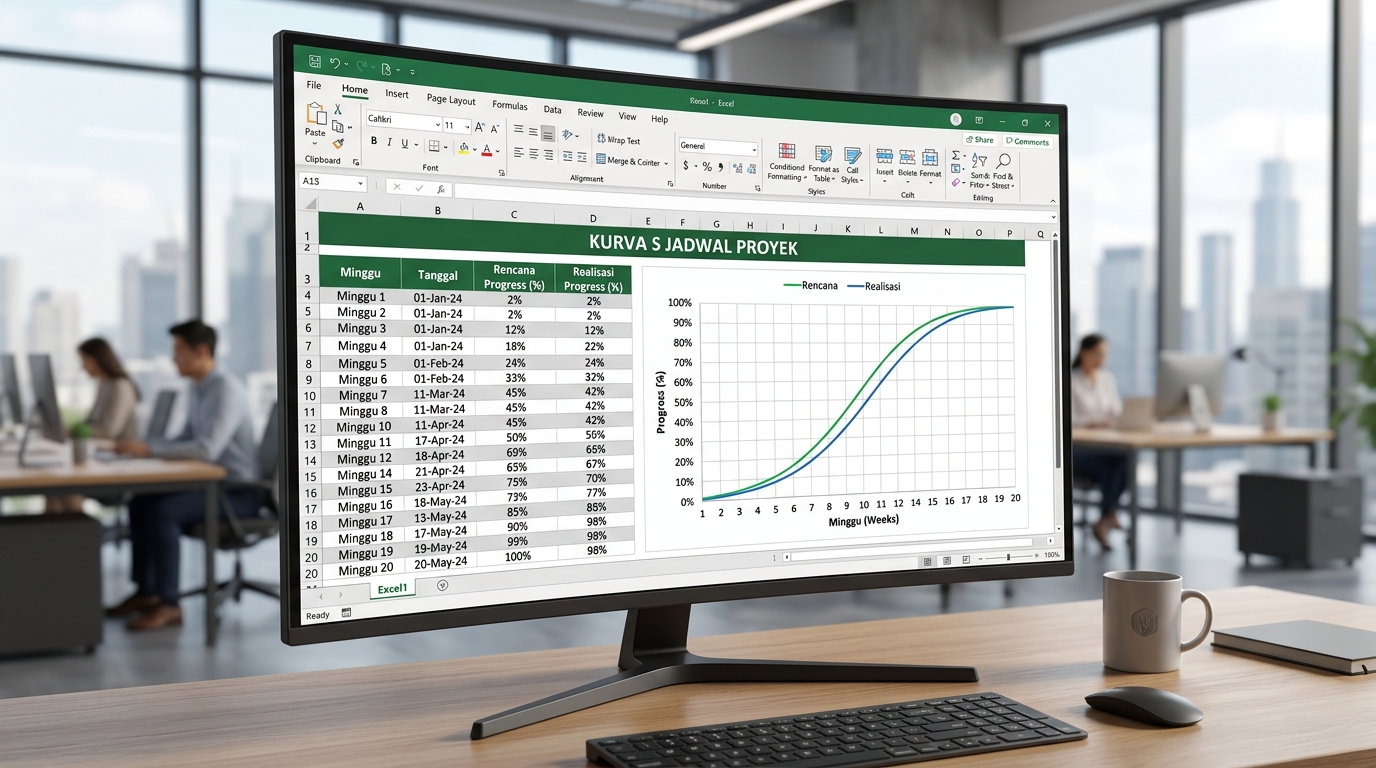Toggle Bold formatting
The width and height of the screenshot is (1376, 768).
click(x=374, y=141)
